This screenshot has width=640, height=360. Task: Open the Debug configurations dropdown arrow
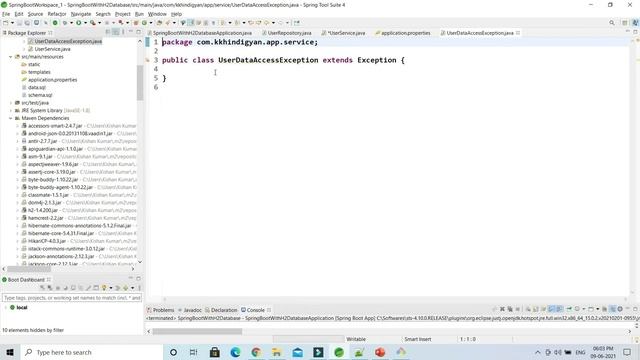[71, 23]
